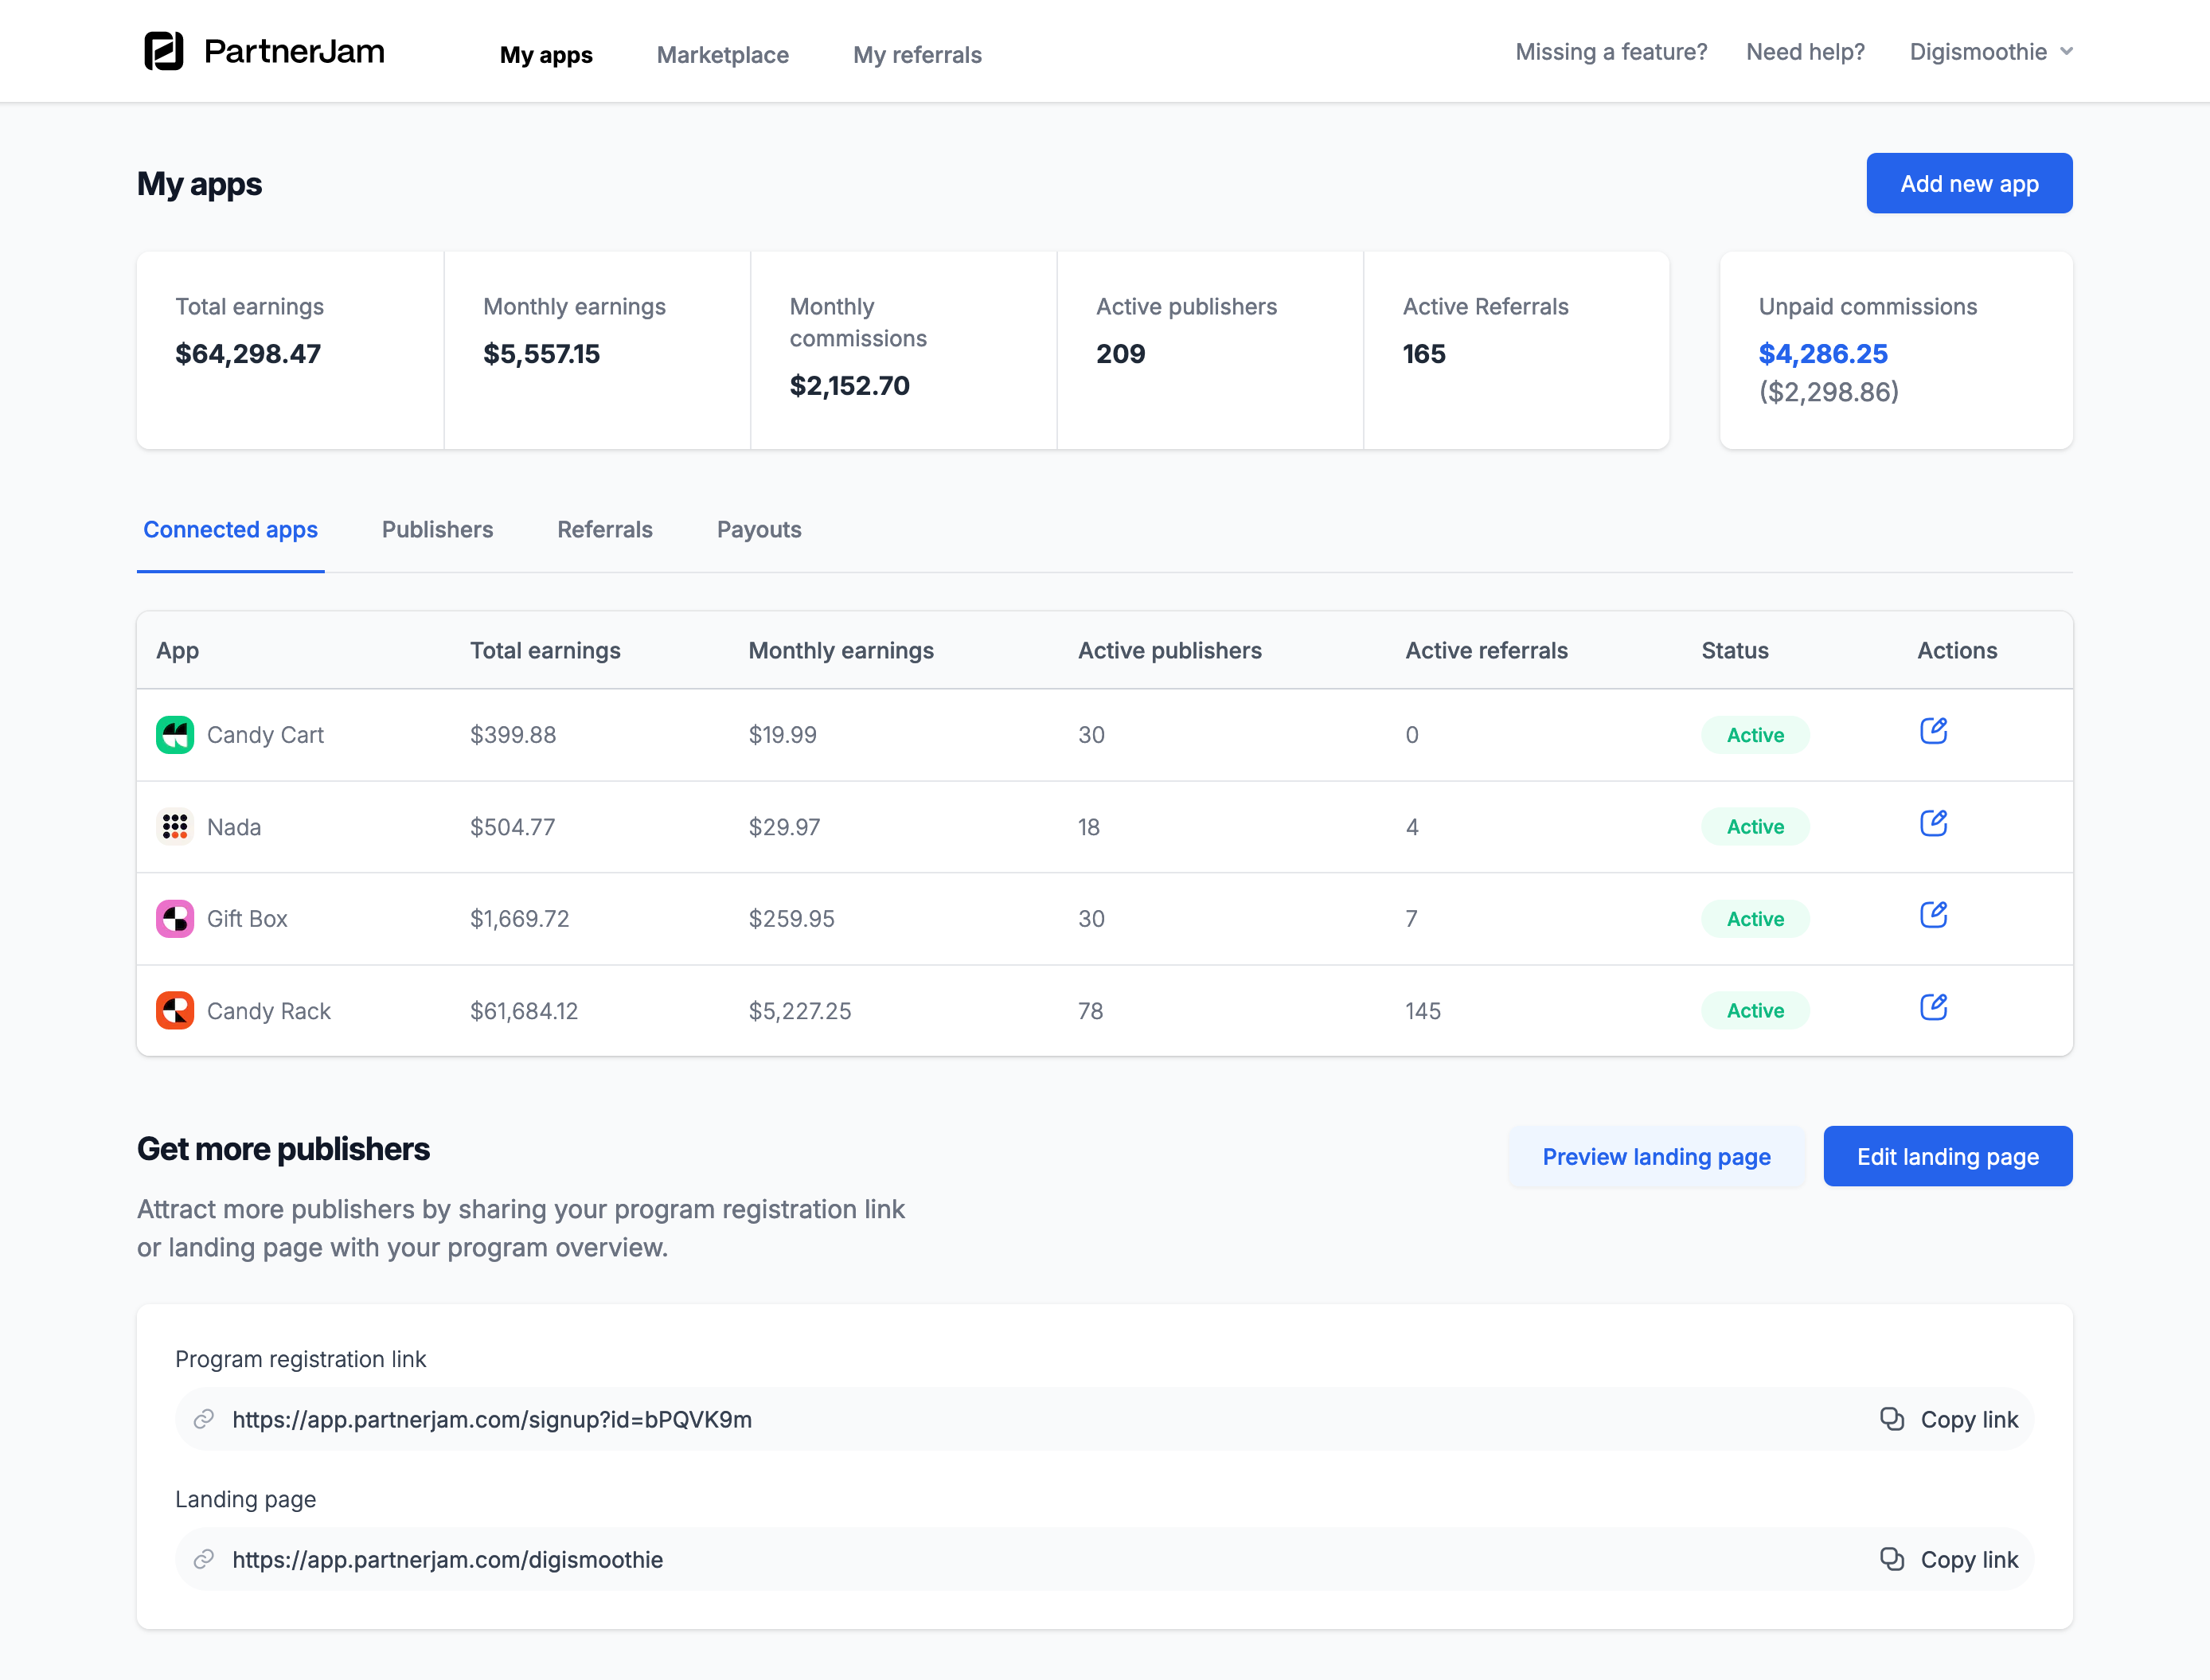
Task: Click the Candy Cart app icon
Action: [x=175, y=735]
